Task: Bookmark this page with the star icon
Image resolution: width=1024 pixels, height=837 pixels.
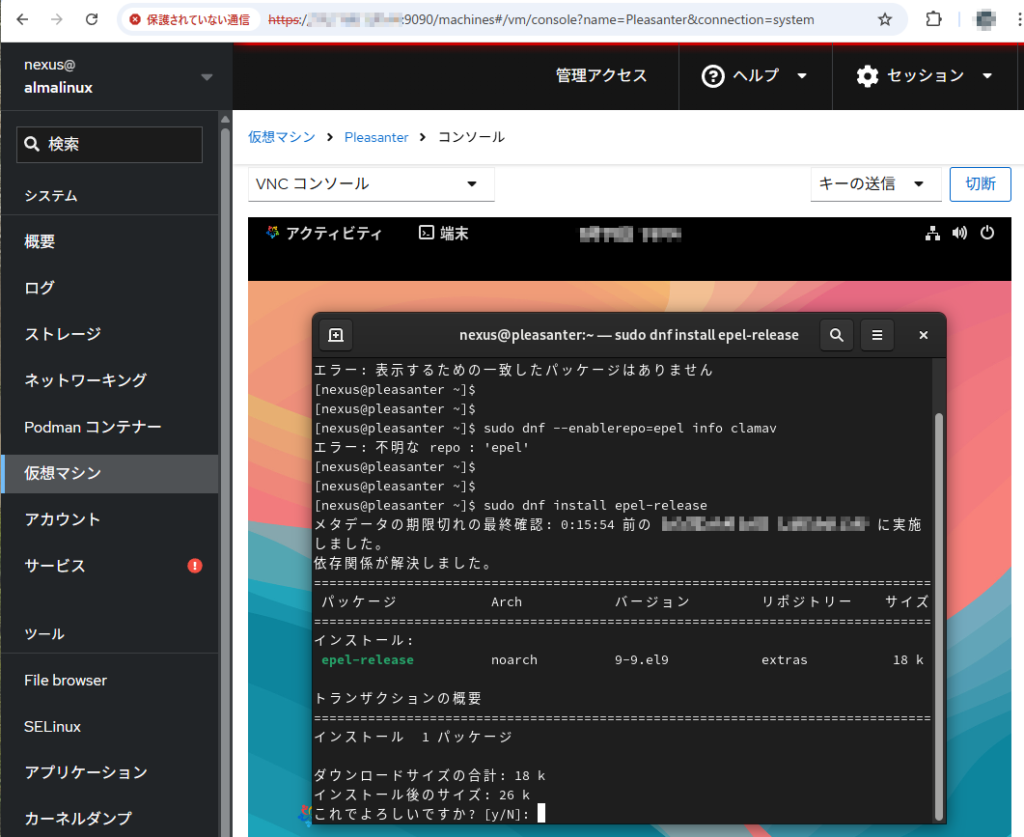Action: point(884,19)
